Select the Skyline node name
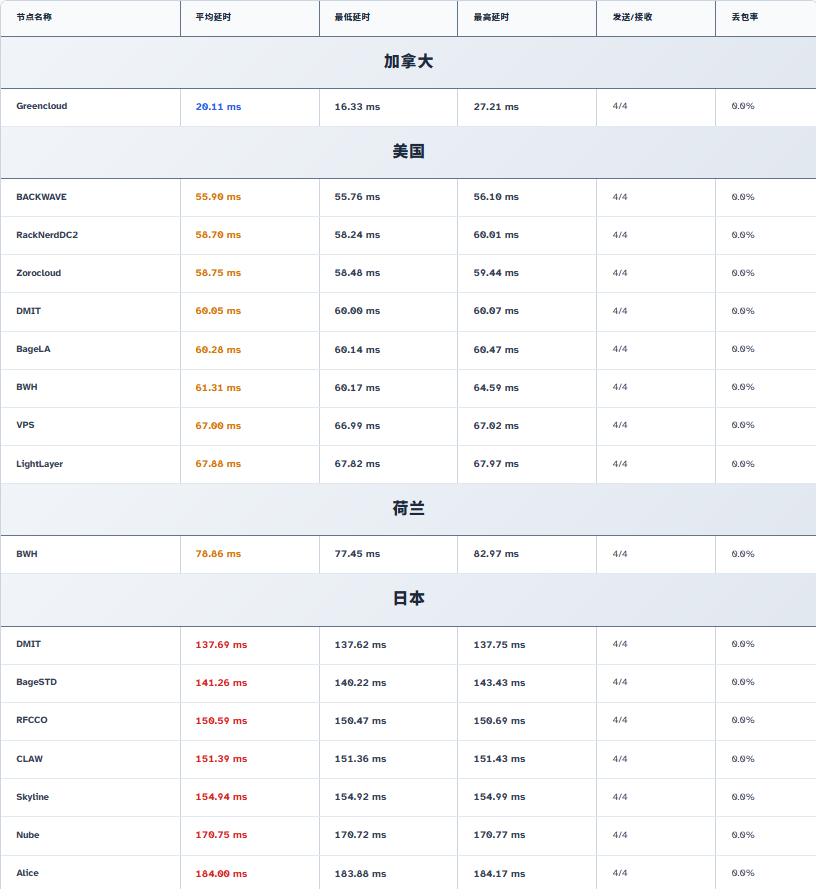Image resolution: width=816 pixels, height=889 pixels. pos(32,797)
